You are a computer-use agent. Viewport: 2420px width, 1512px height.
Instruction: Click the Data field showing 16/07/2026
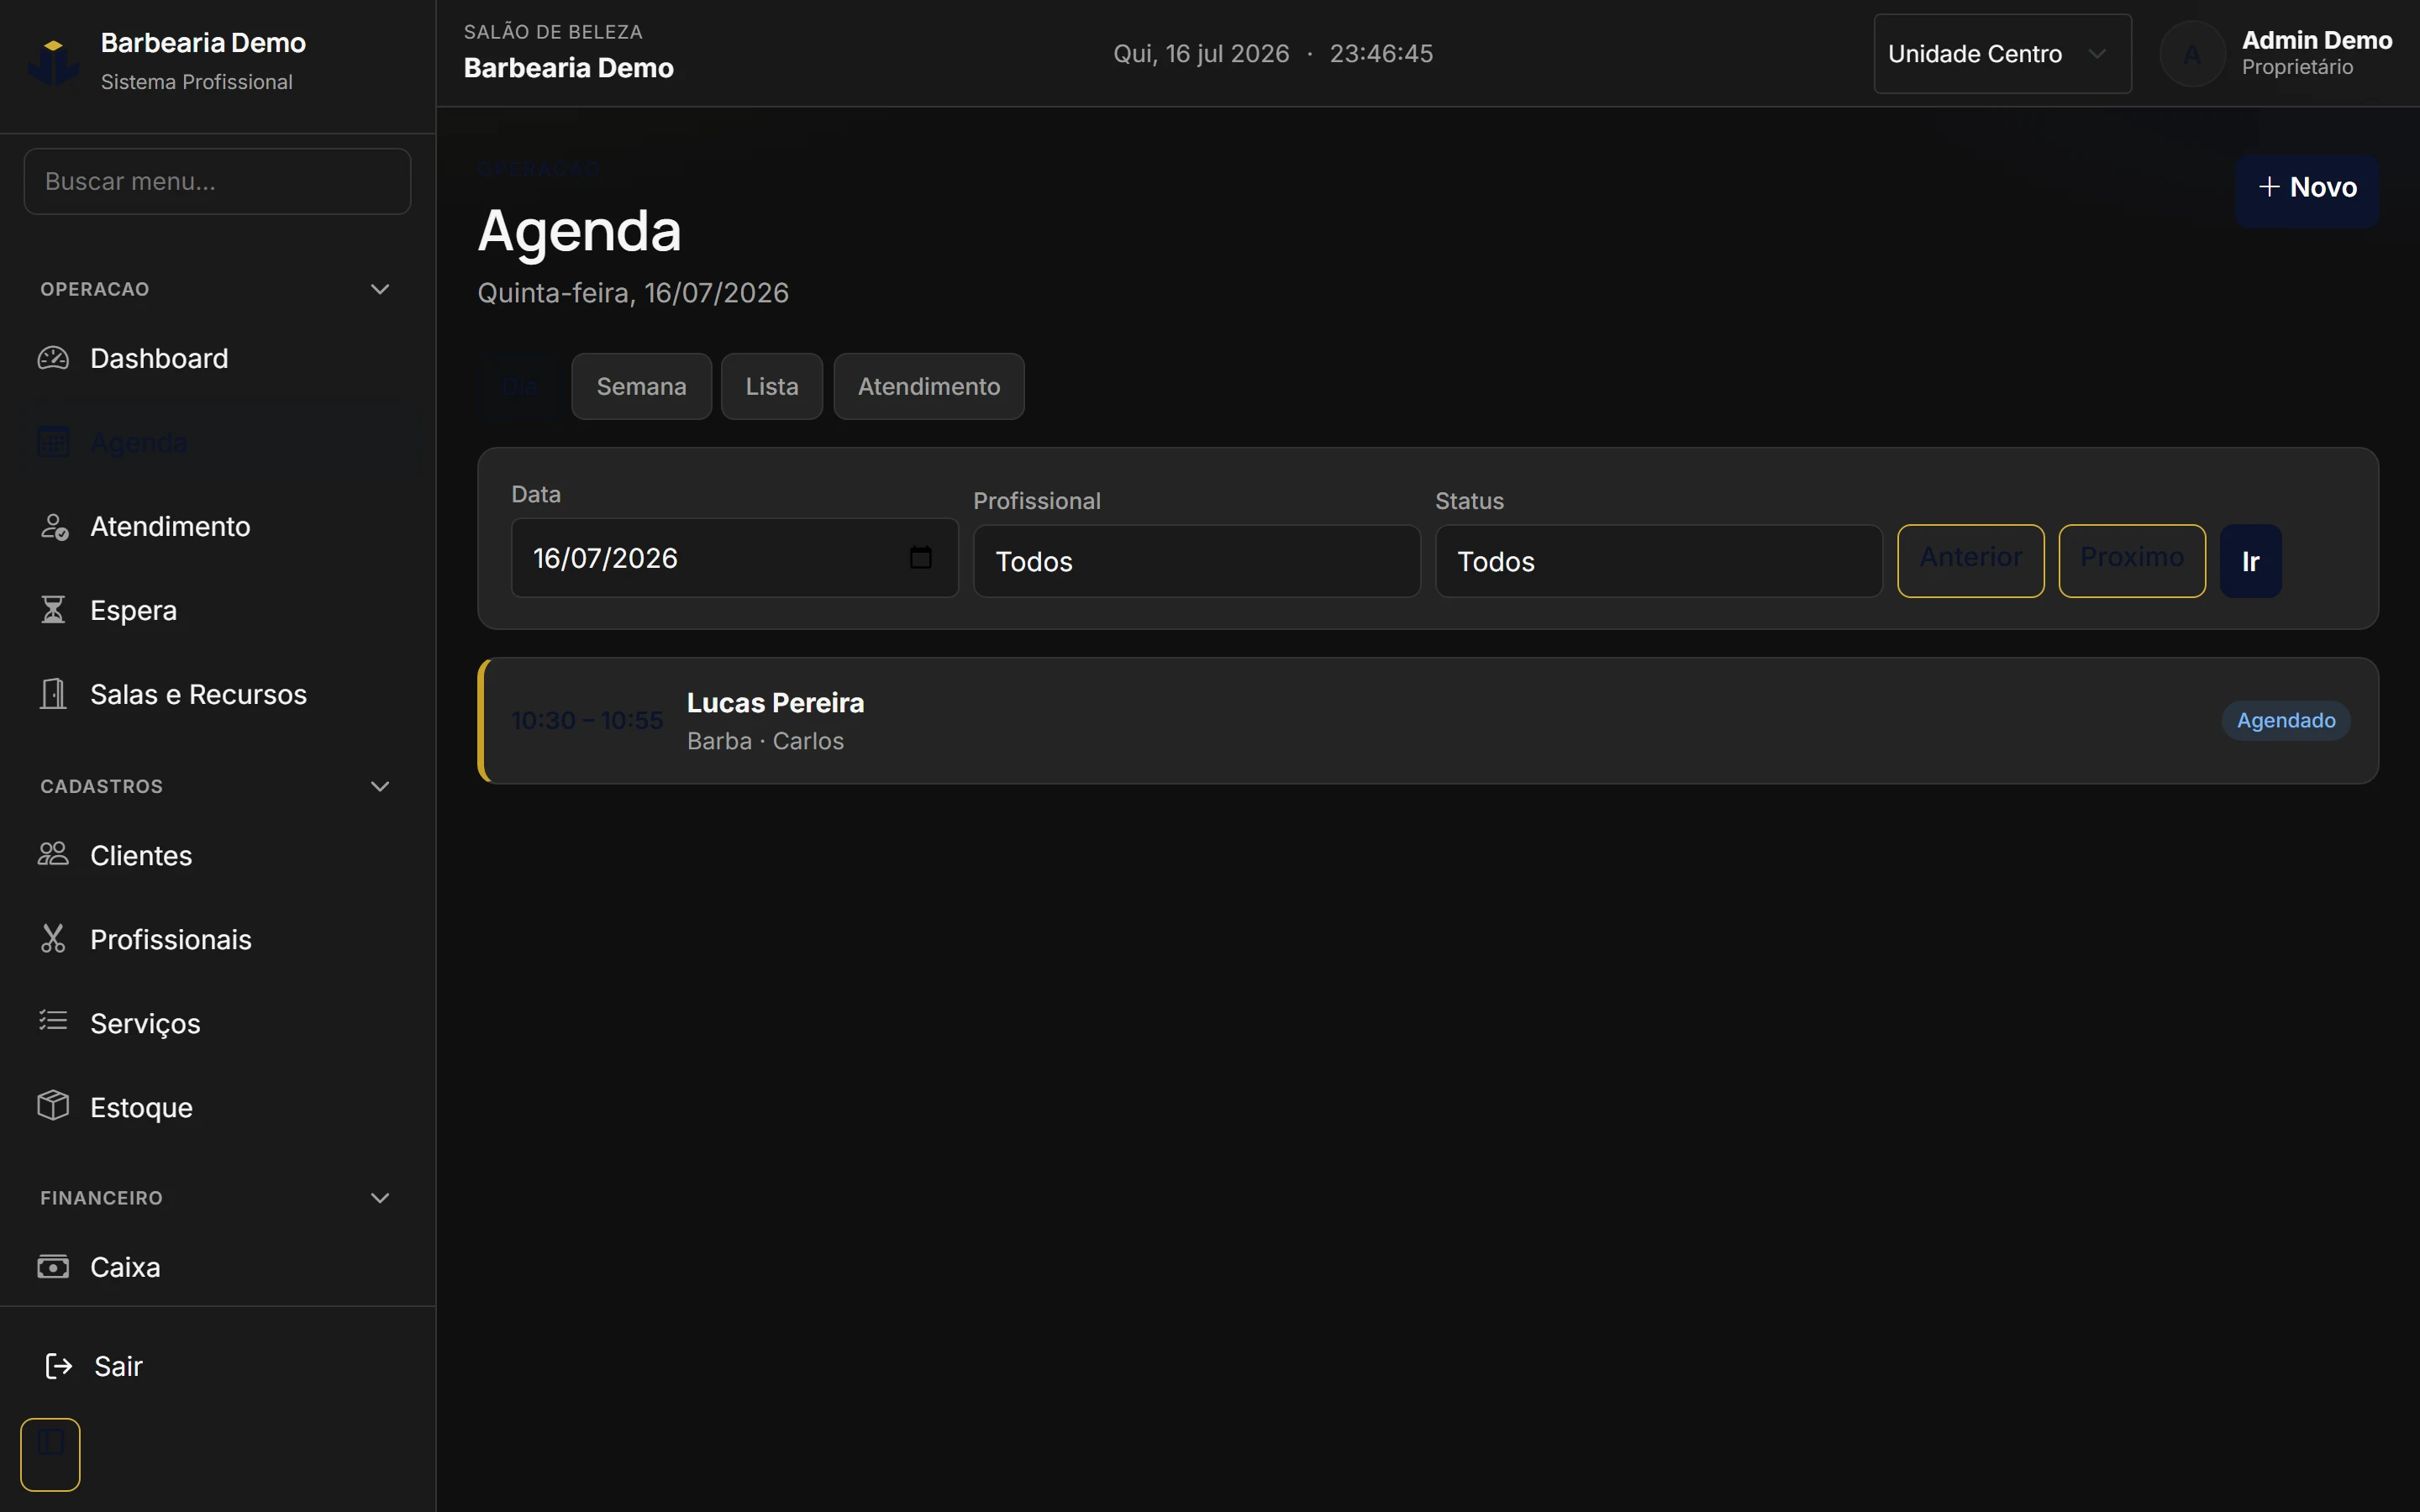coord(734,557)
